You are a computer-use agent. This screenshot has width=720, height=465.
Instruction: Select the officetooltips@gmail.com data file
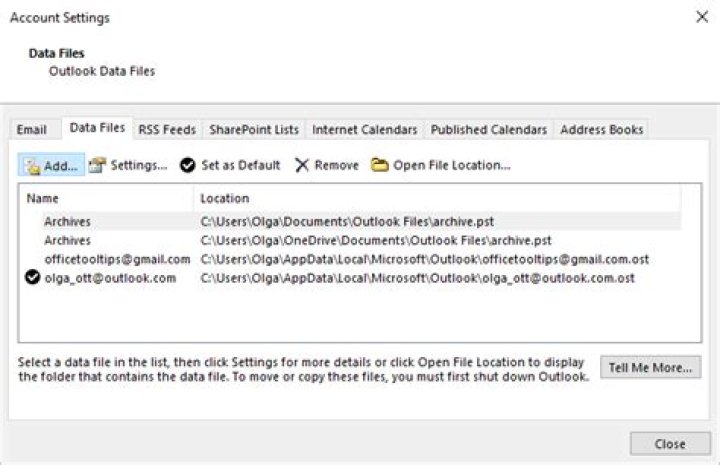coord(351,259)
